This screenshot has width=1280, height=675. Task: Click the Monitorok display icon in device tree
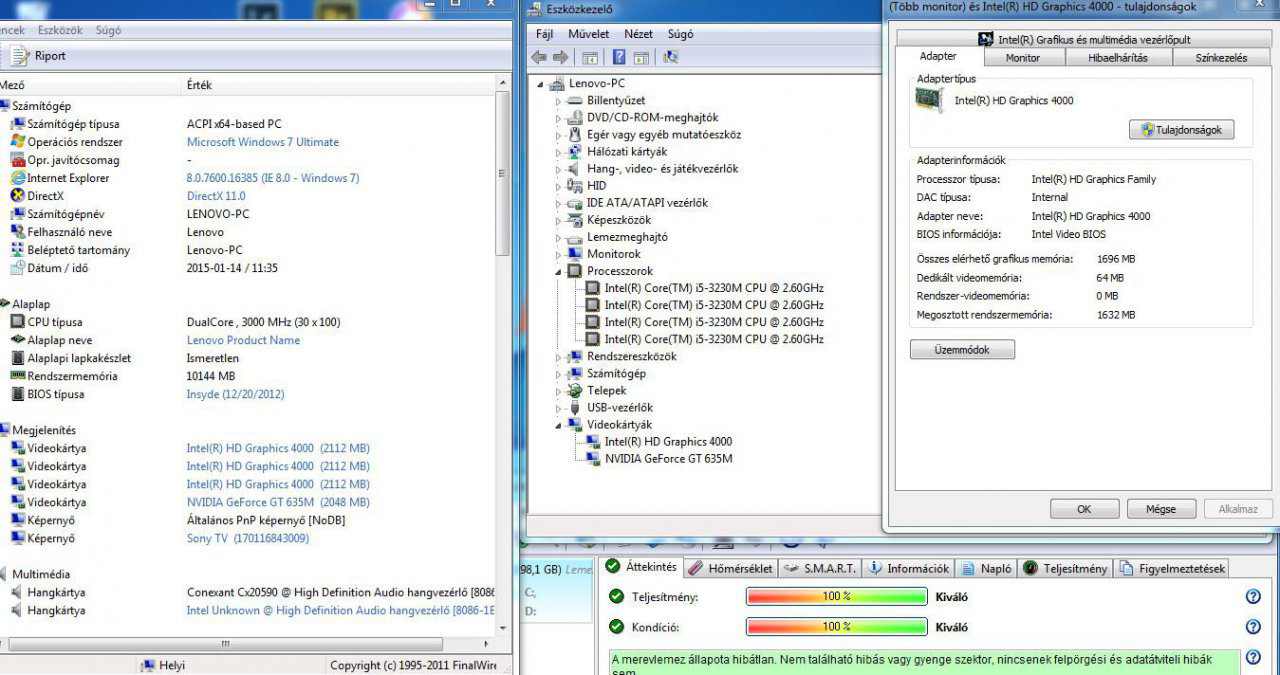pos(575,254)
